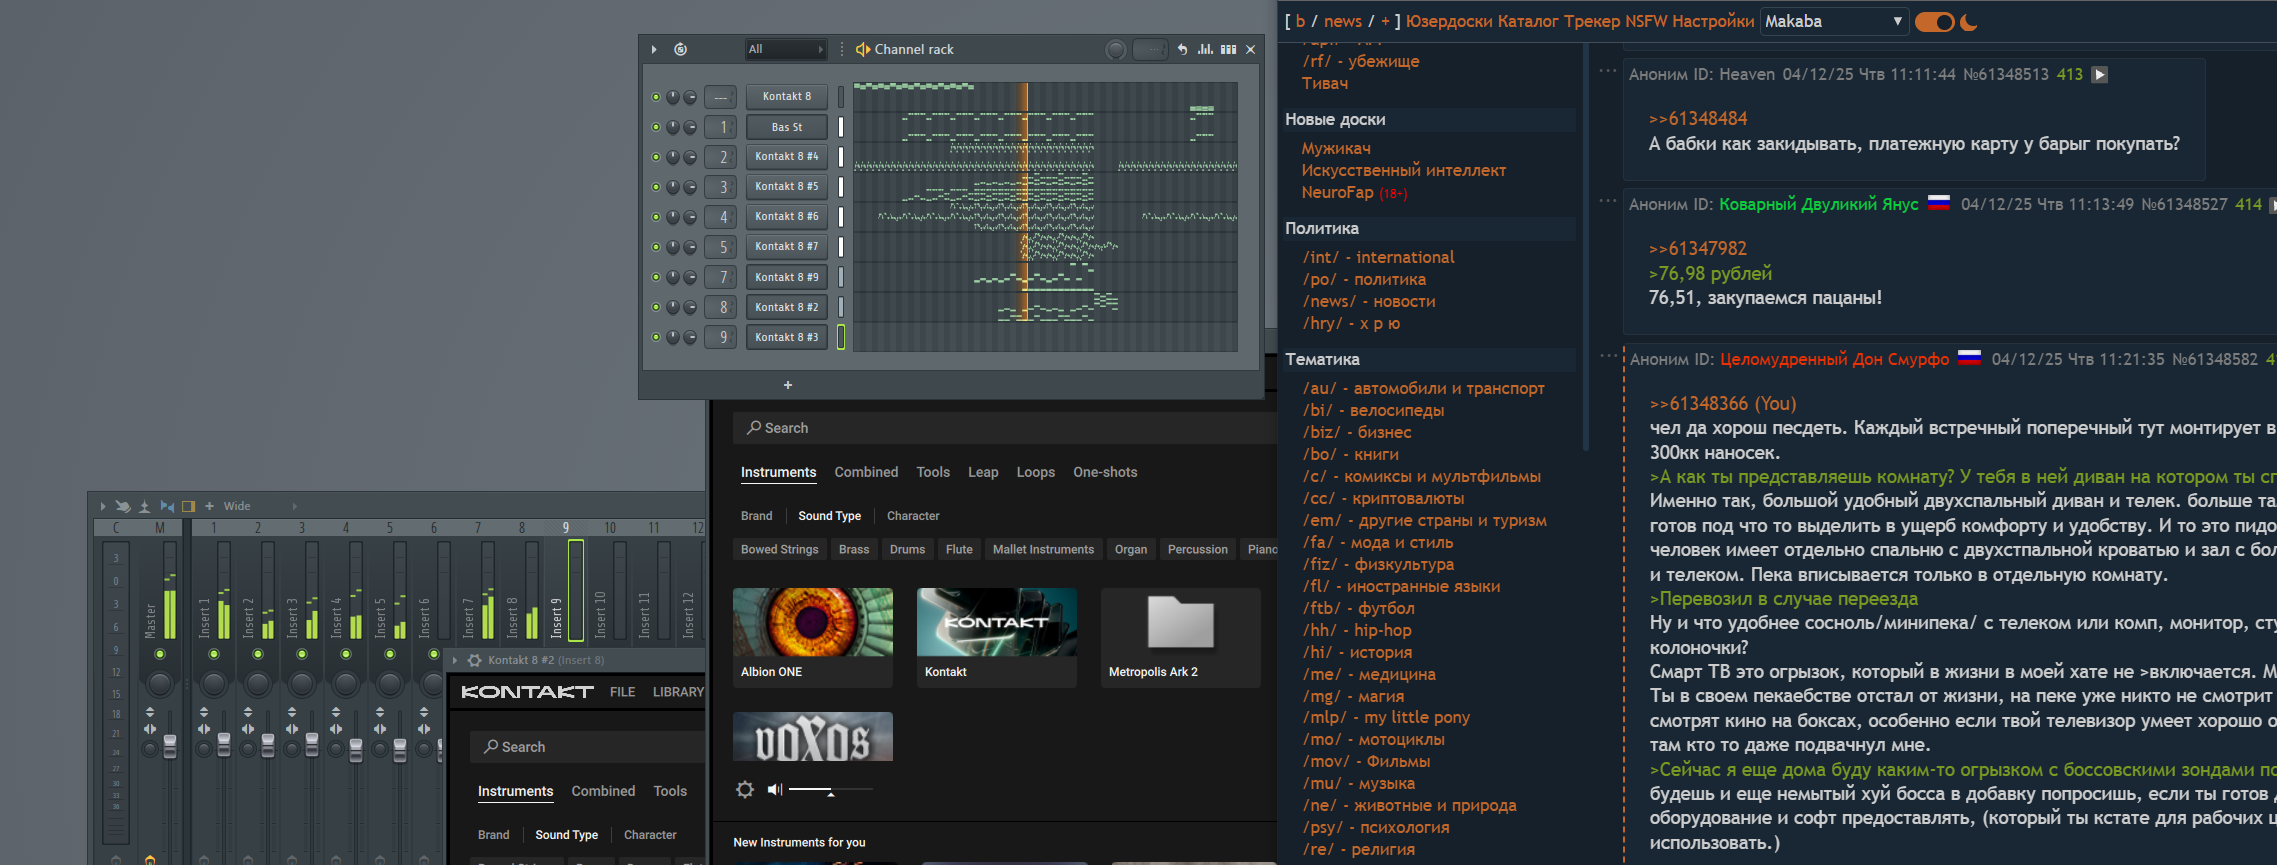This screenshot has height=865, width=2277.
Task: Switch off the orange theme toggle
Action: pos(1934,22)
